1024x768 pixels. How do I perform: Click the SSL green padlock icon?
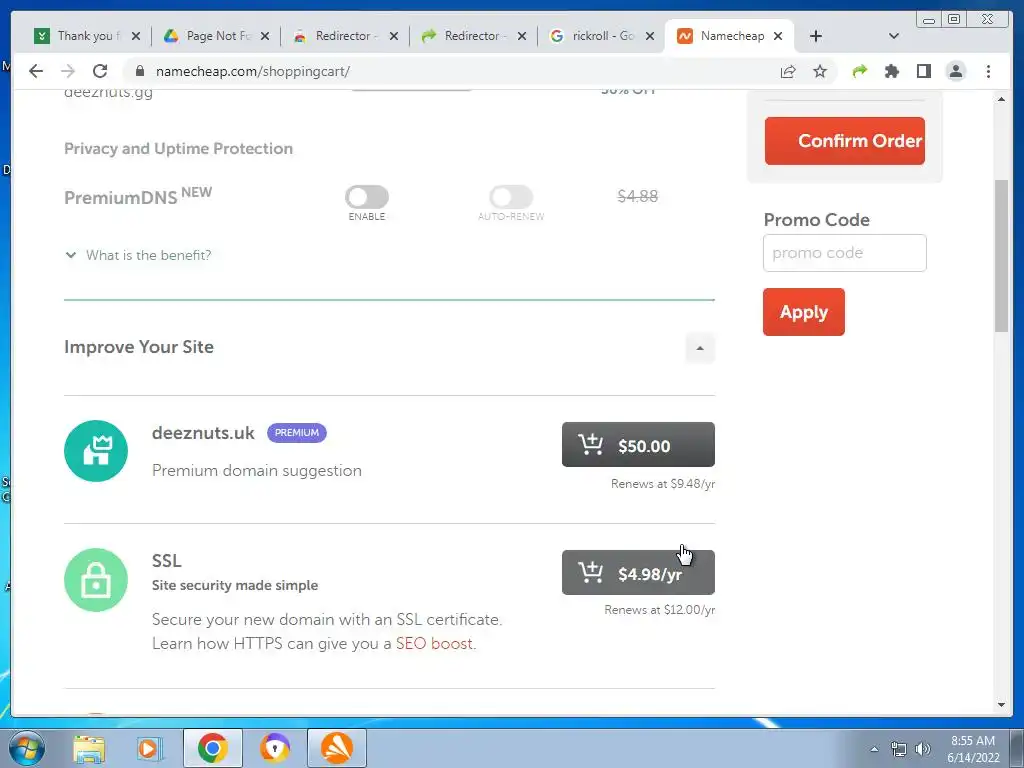click(96, 580)
